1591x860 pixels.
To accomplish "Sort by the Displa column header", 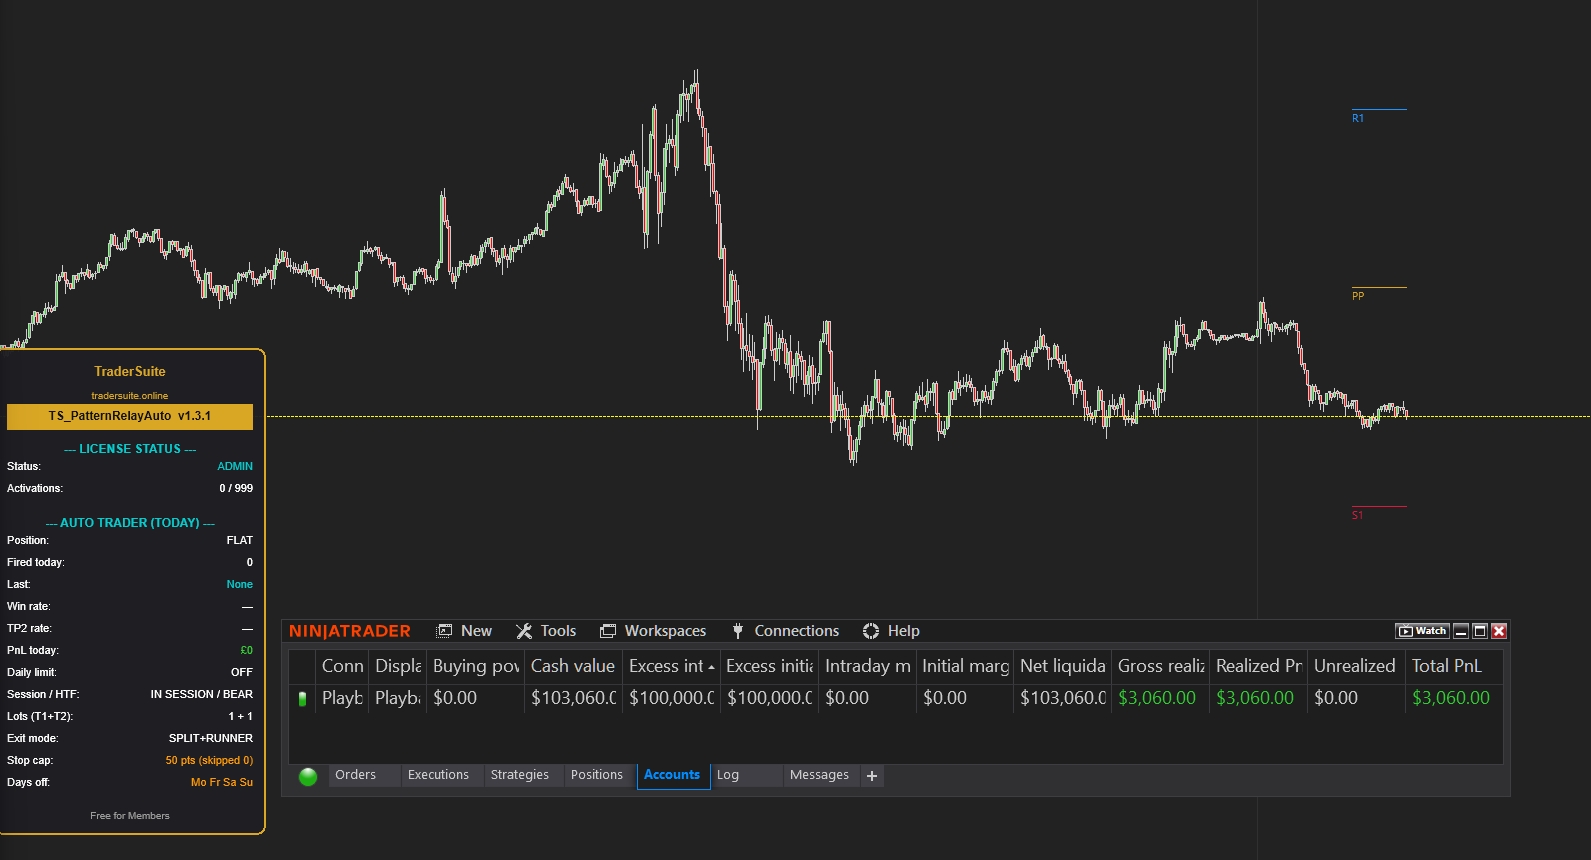I will [398, 666].
